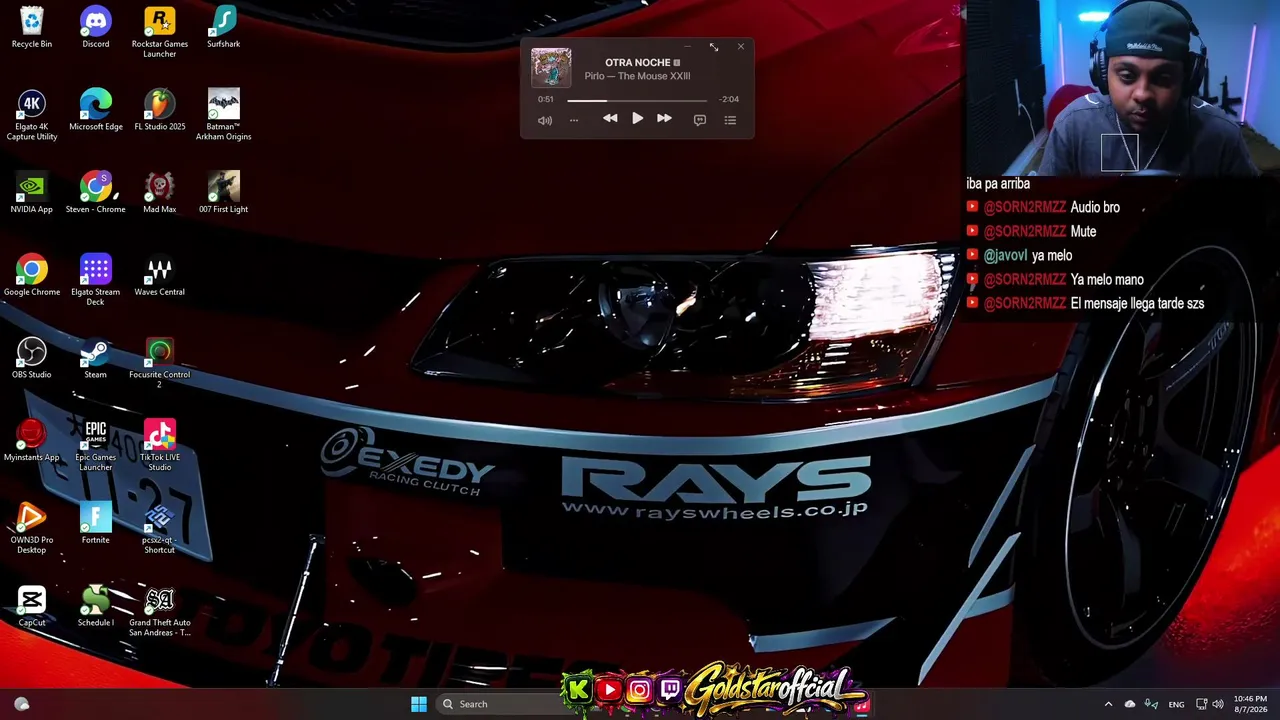Select the 007 First Light icon
The width and height of the screenshot is (1280, 720).
coord(223,193)
